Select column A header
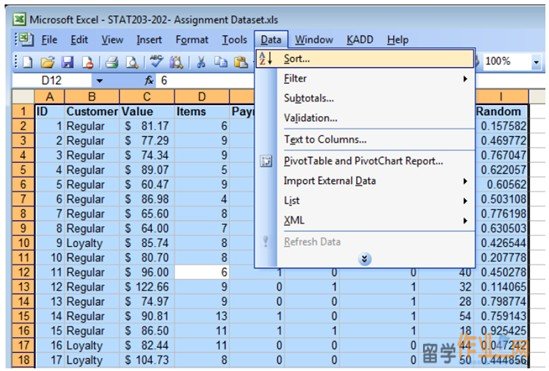Screen dimensions: 549x371 pyautogui.click(x=50, y=97)
